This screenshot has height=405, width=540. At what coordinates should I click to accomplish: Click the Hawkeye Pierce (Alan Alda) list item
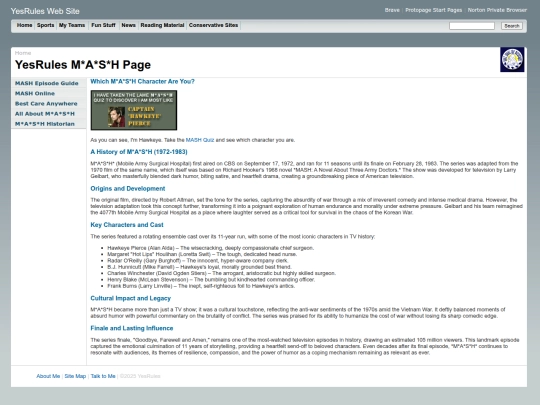(210, 248)
